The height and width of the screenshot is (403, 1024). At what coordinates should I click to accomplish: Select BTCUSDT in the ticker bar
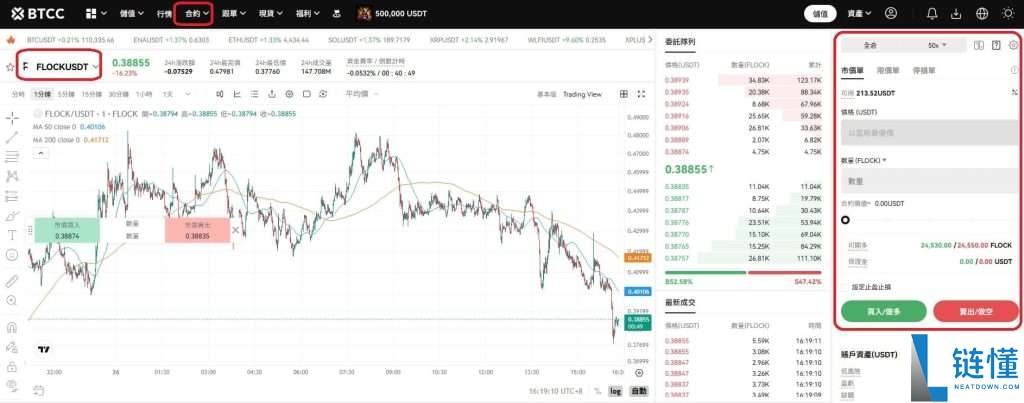[71, 40]
